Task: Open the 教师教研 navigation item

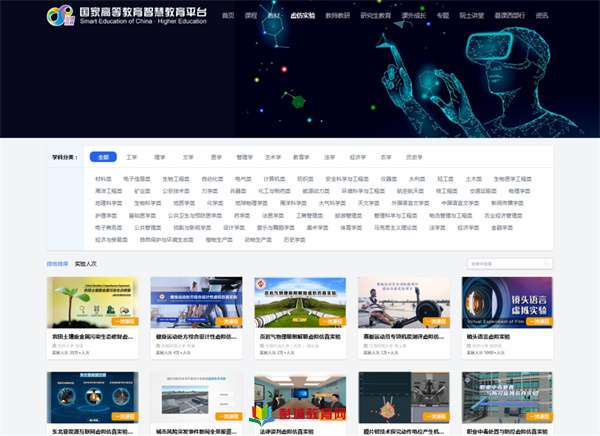Action: coord(338,15)
